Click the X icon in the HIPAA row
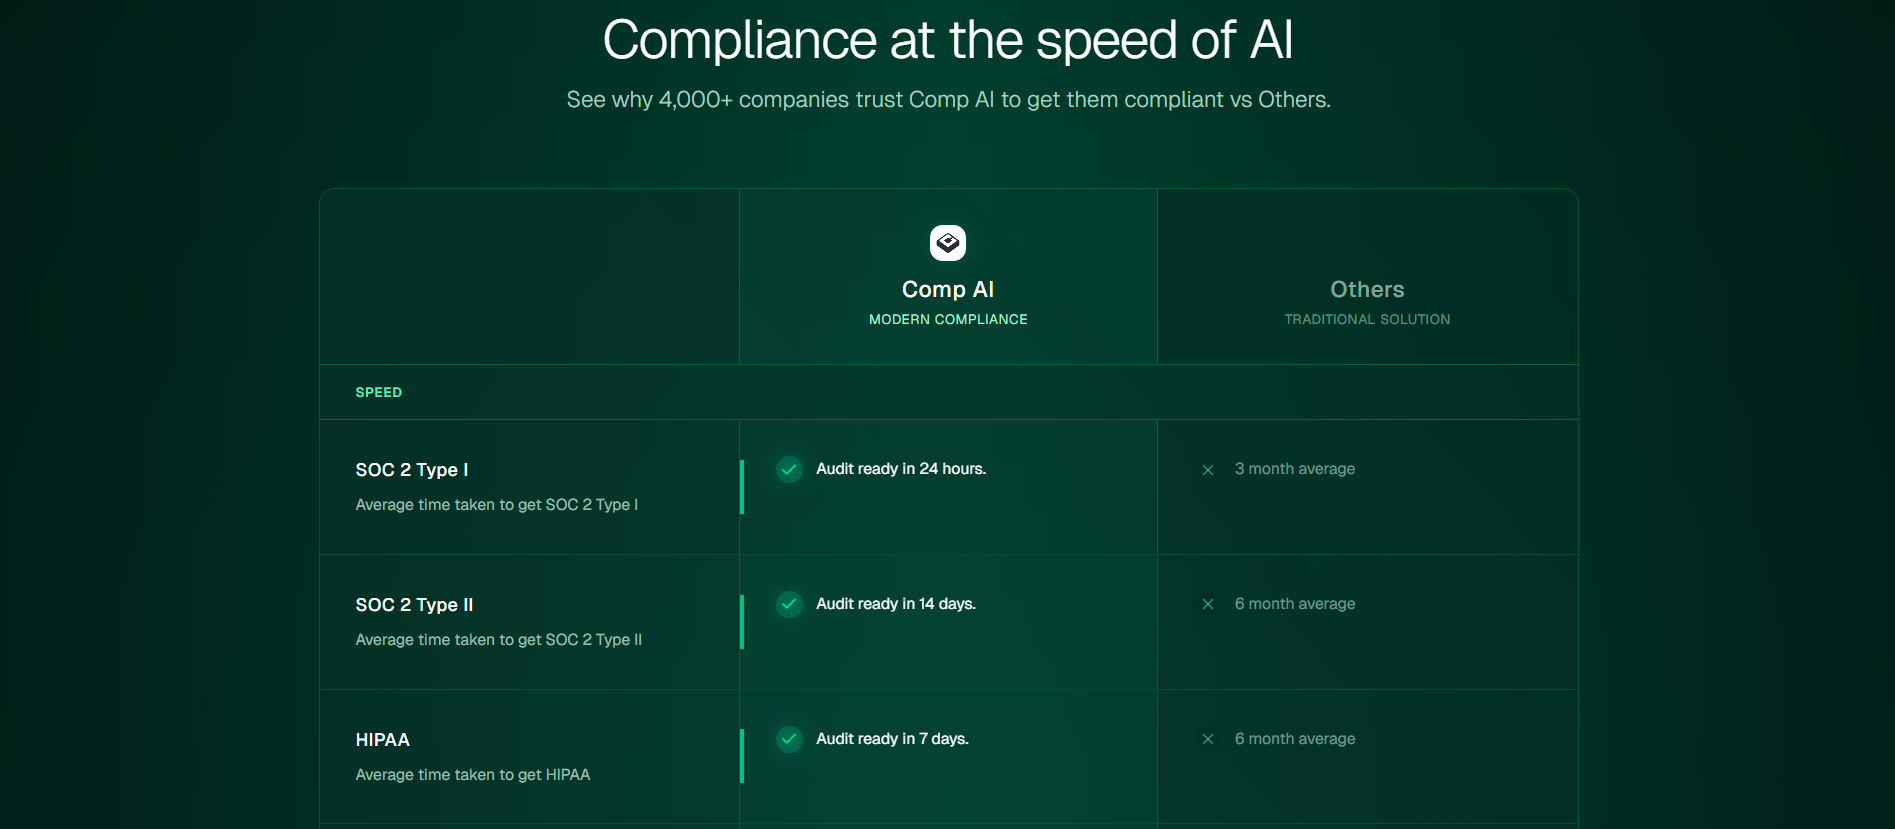 point(1208,739)
